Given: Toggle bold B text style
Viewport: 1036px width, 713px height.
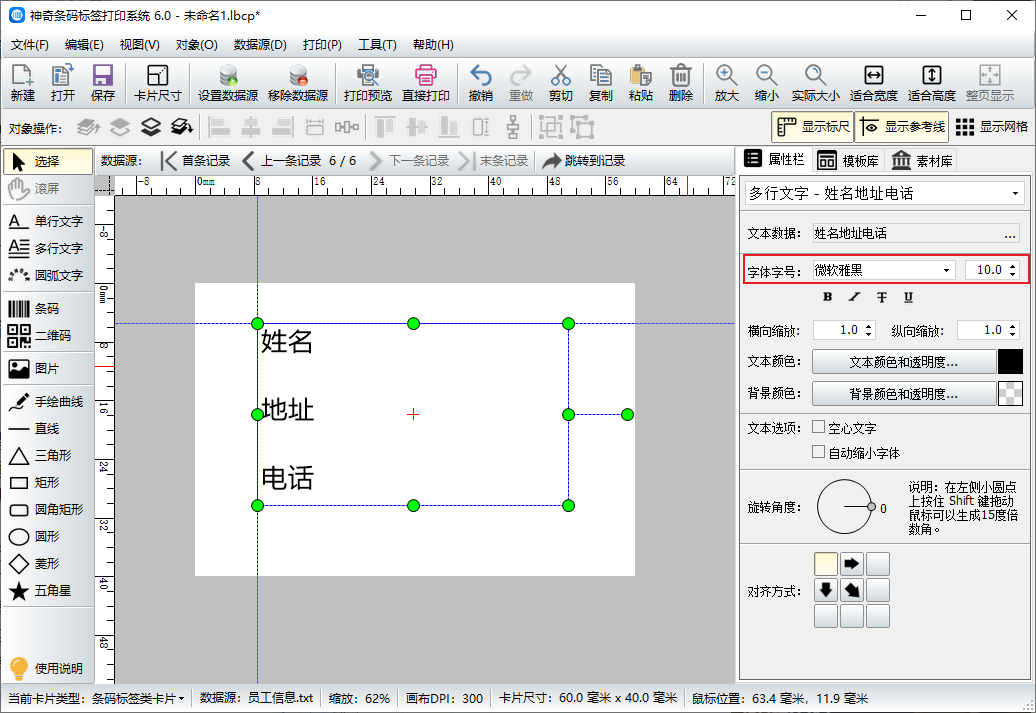Looking at the screenshot, I should pyautogui.click(x=827, y=297).
